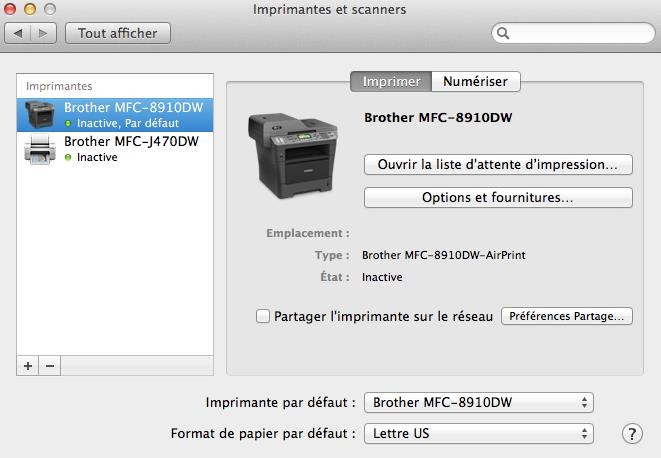Click the green status dot for MFC-J470DW
Image resolution: width=661 pixels, height=458 pixels.
point(68,157)
